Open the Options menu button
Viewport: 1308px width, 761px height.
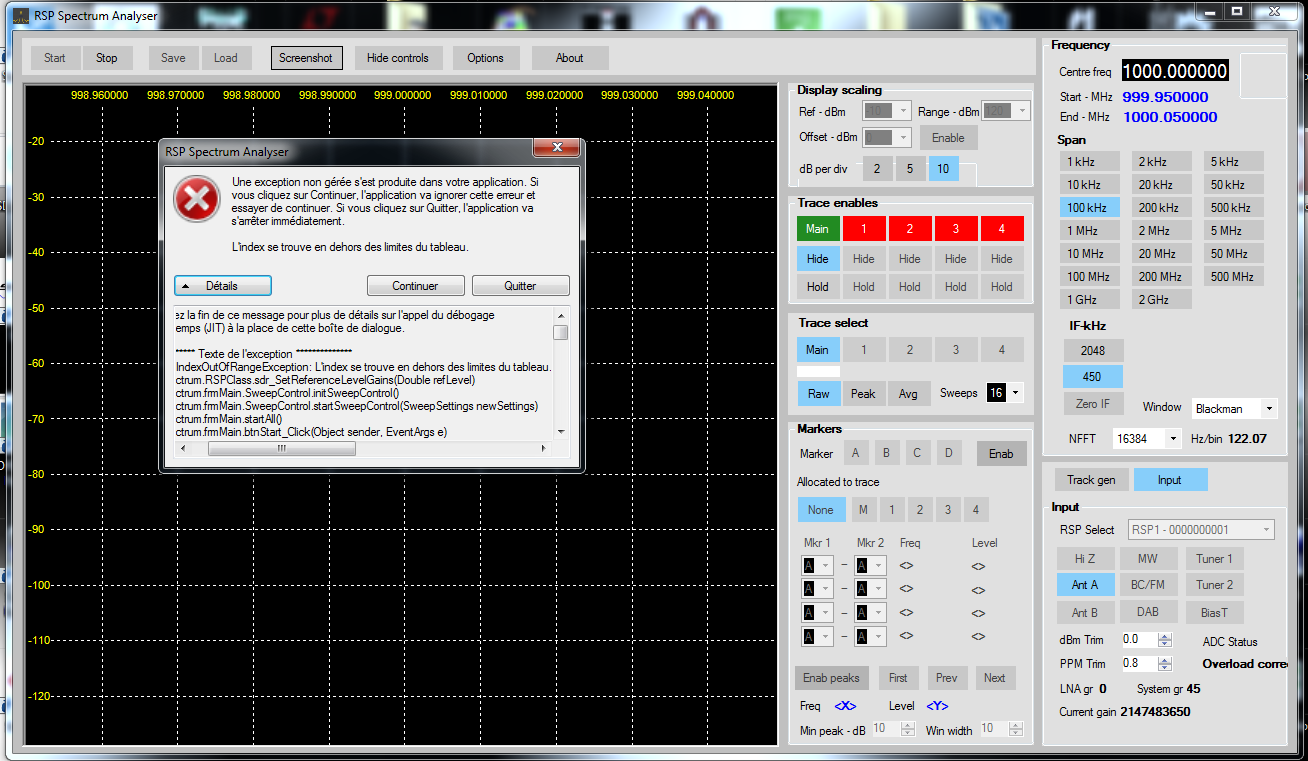(x=486, y=58)
